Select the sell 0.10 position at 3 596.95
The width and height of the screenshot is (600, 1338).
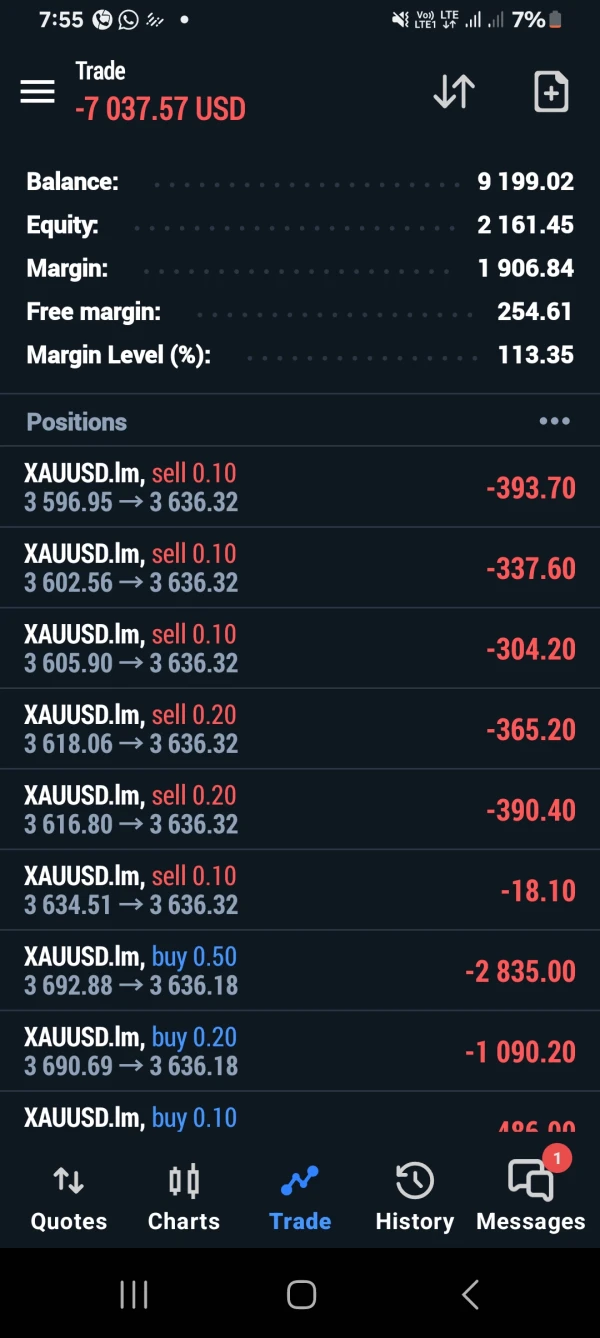pyautogui.click(x=300, y=487)
